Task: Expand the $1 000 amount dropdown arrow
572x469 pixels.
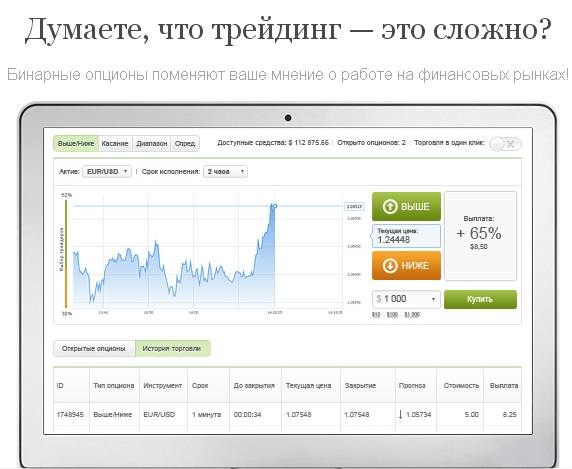Action: [433, 299]
